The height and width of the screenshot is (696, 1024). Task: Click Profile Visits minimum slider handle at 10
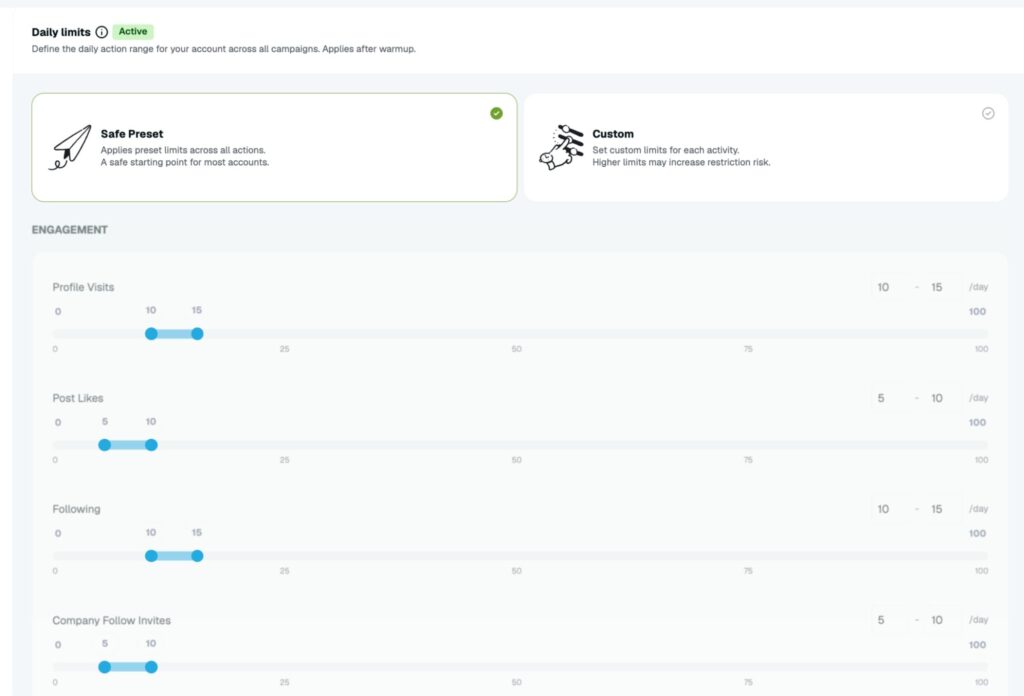pyautogui.click(x=151, y=334)
